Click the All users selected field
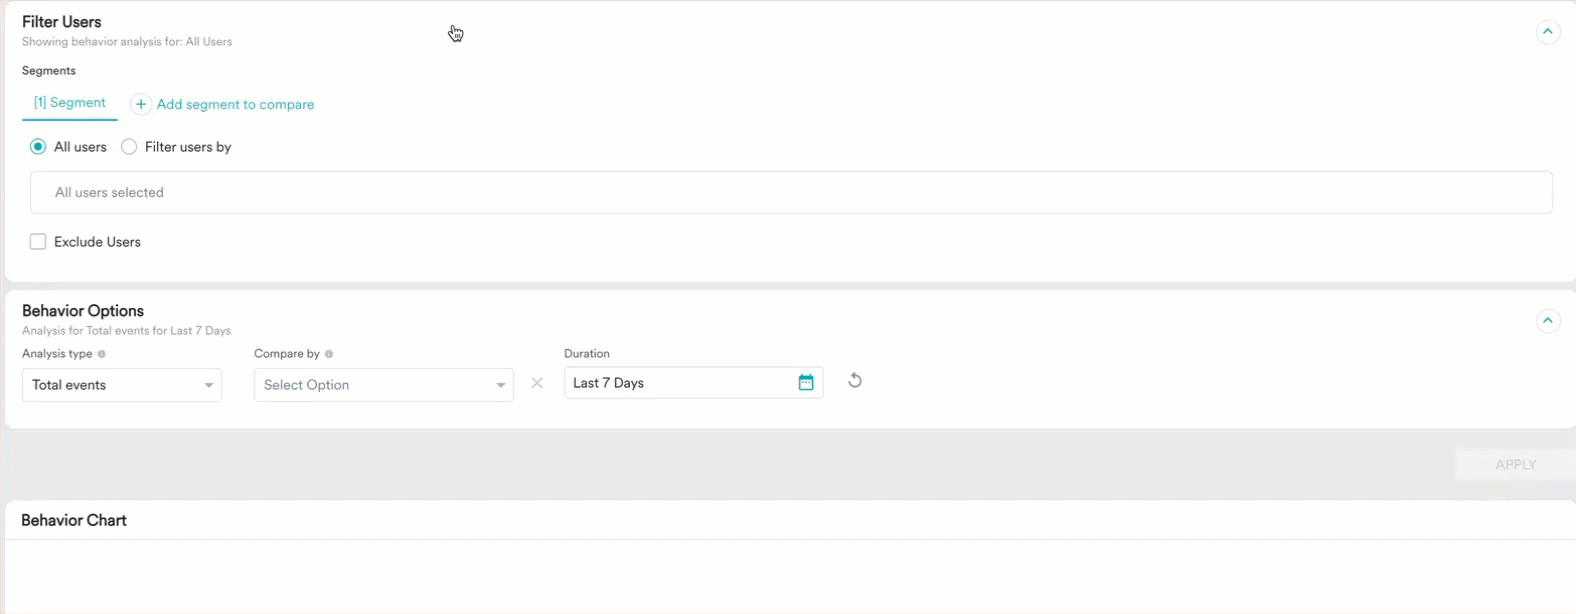The image size is (1576, 614). pyautogui.click(x=791, y=192)
